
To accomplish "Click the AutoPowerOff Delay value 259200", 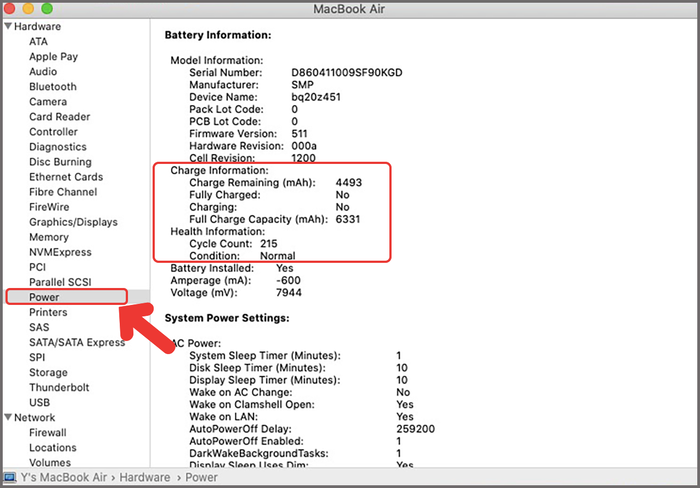I will click(415, 429).
